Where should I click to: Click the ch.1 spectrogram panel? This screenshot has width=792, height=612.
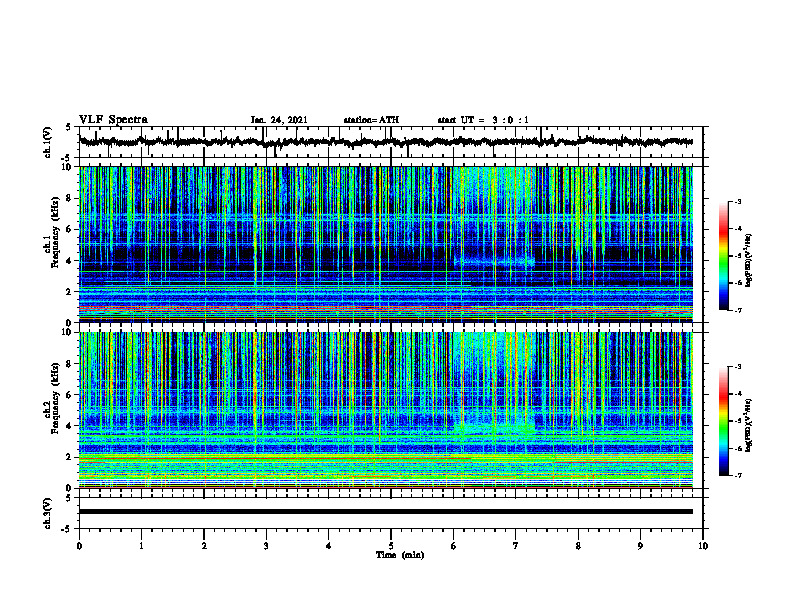click(x=386, y=244)
